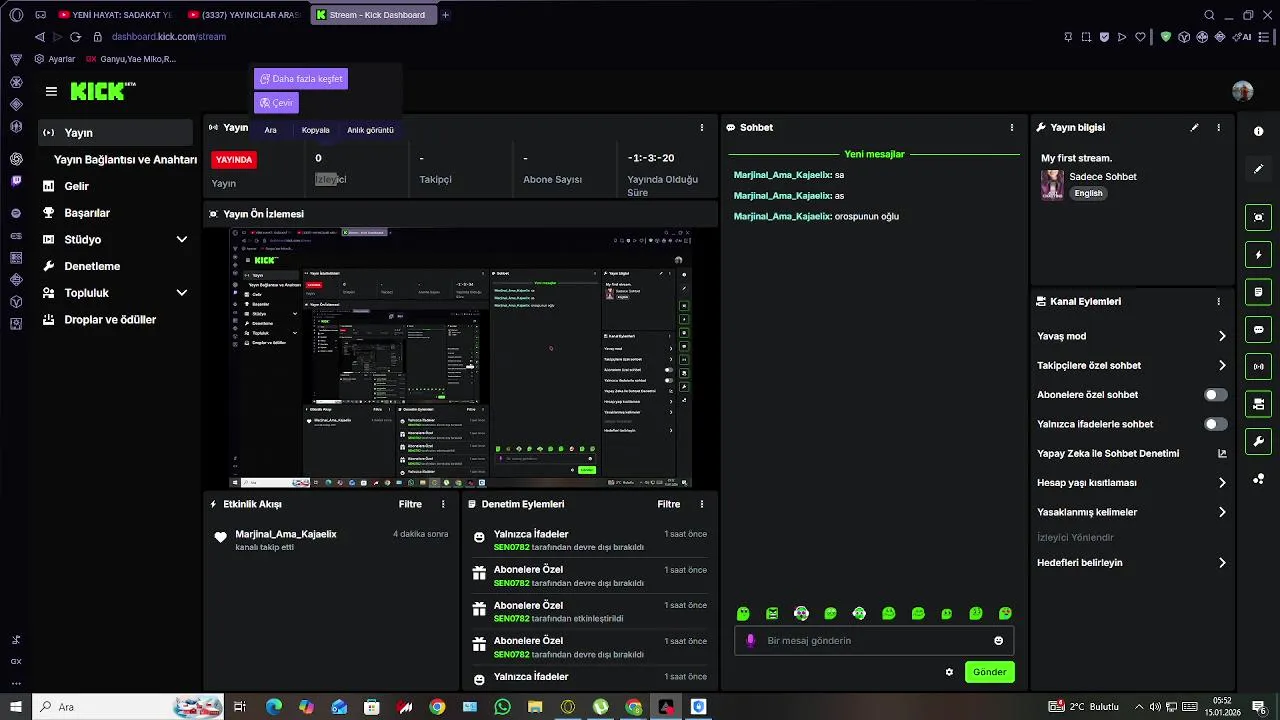Toggle the stream preview widget icon
Screen dimensions: 1280x720
(x=1258, y=217)
